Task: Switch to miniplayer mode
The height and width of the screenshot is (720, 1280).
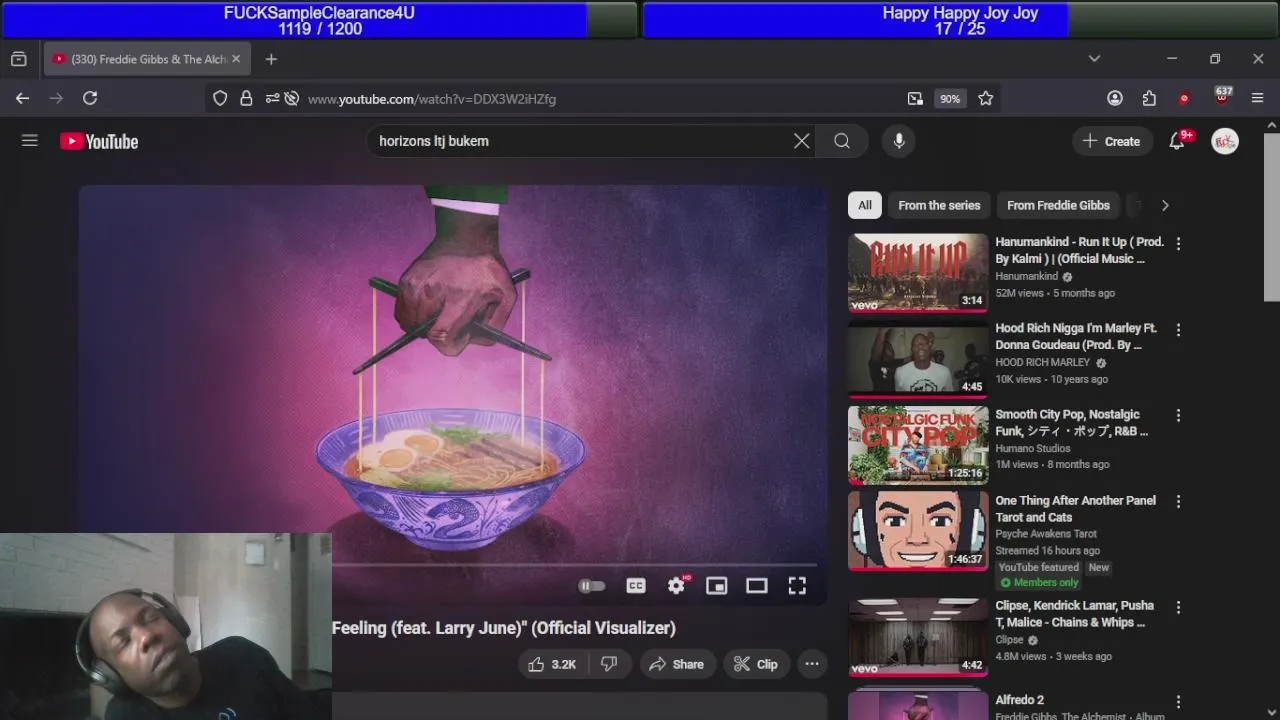Action: pos(717,586)
